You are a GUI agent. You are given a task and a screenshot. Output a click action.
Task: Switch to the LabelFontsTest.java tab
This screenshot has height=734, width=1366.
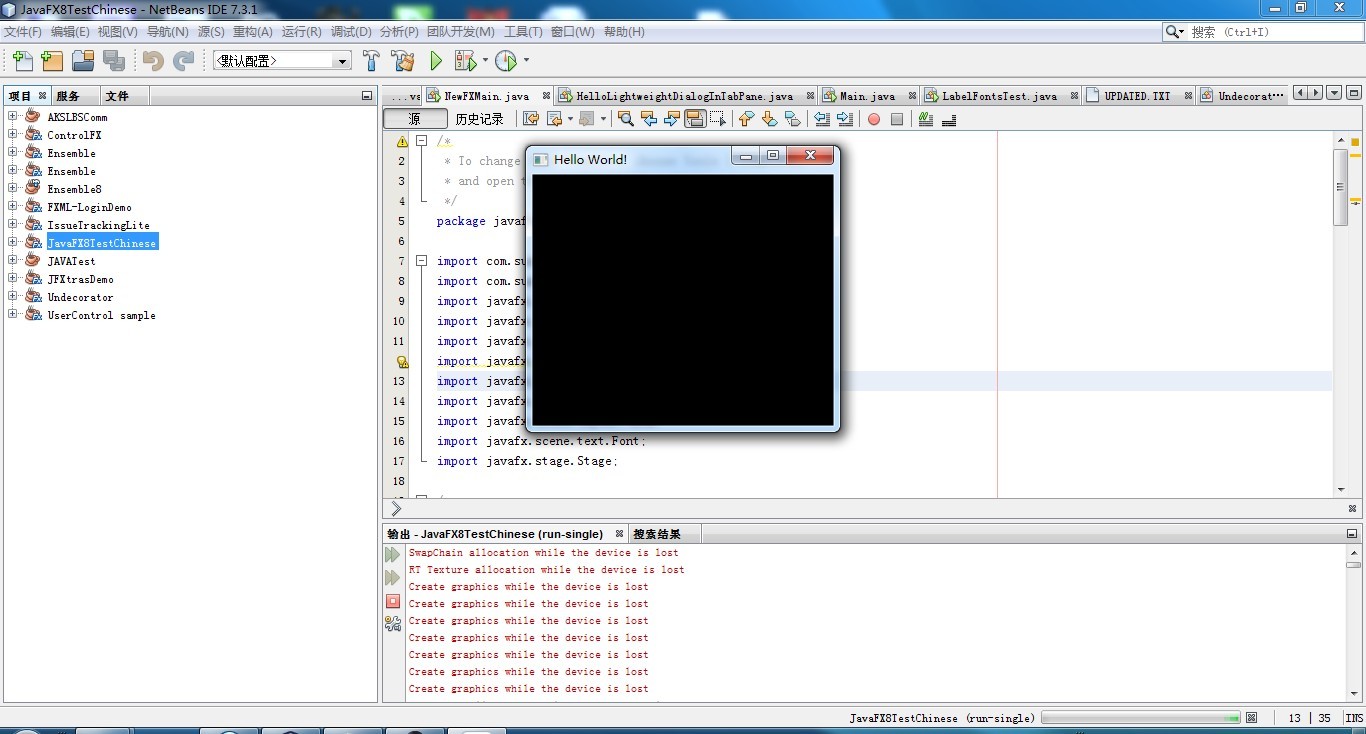pos(998,96)
